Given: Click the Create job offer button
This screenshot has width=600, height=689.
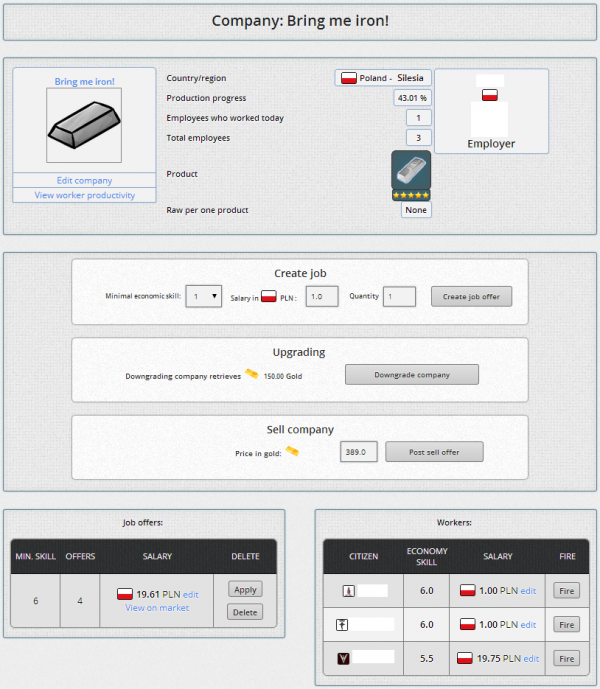Looking at the screenshot, I should click(471, 297).
